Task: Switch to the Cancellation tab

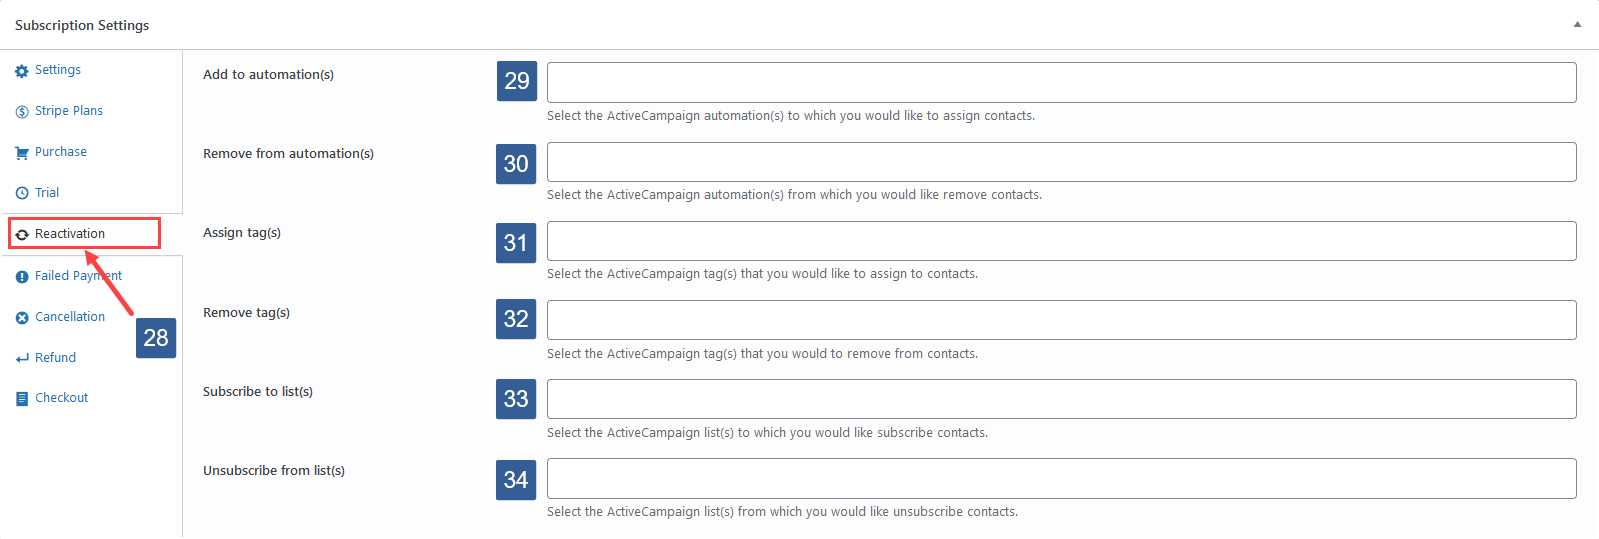Action: point(69,317)
